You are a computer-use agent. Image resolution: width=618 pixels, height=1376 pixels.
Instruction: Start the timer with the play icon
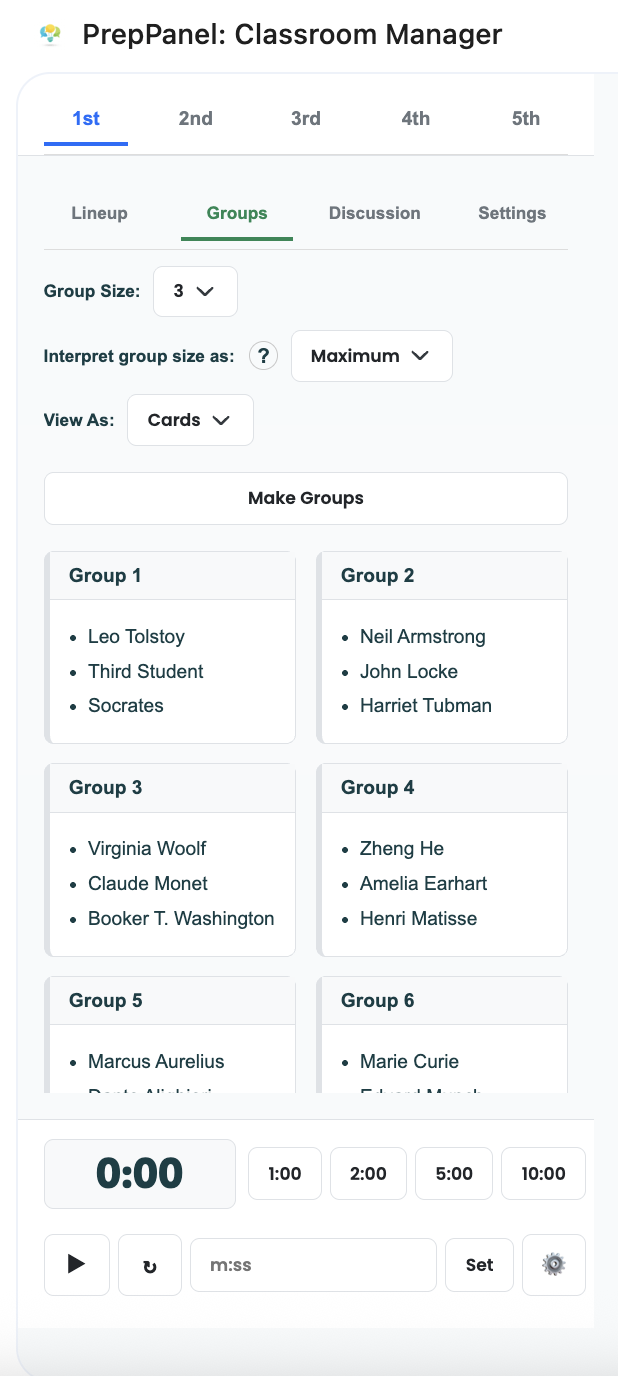[76, 1264]
